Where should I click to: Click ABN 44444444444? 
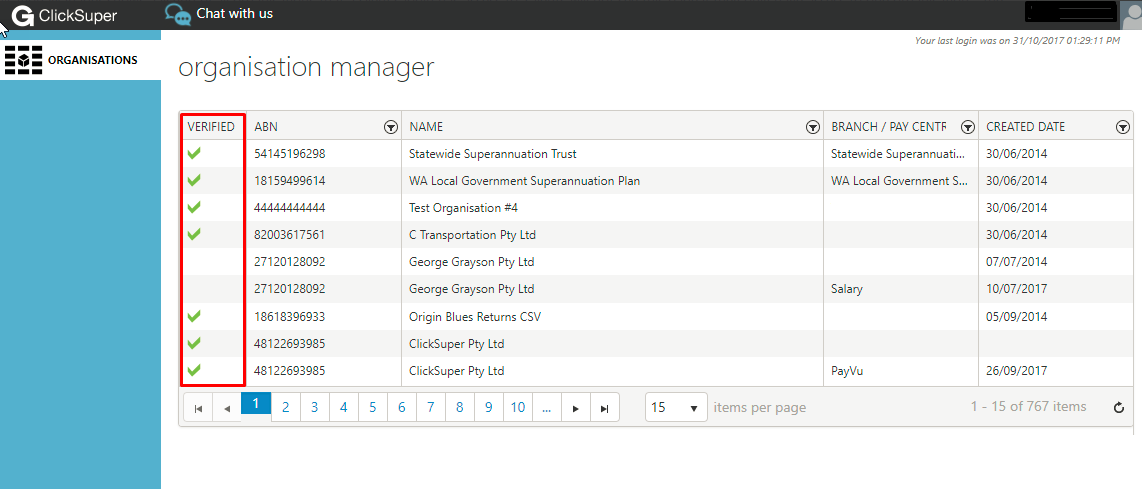290,208
